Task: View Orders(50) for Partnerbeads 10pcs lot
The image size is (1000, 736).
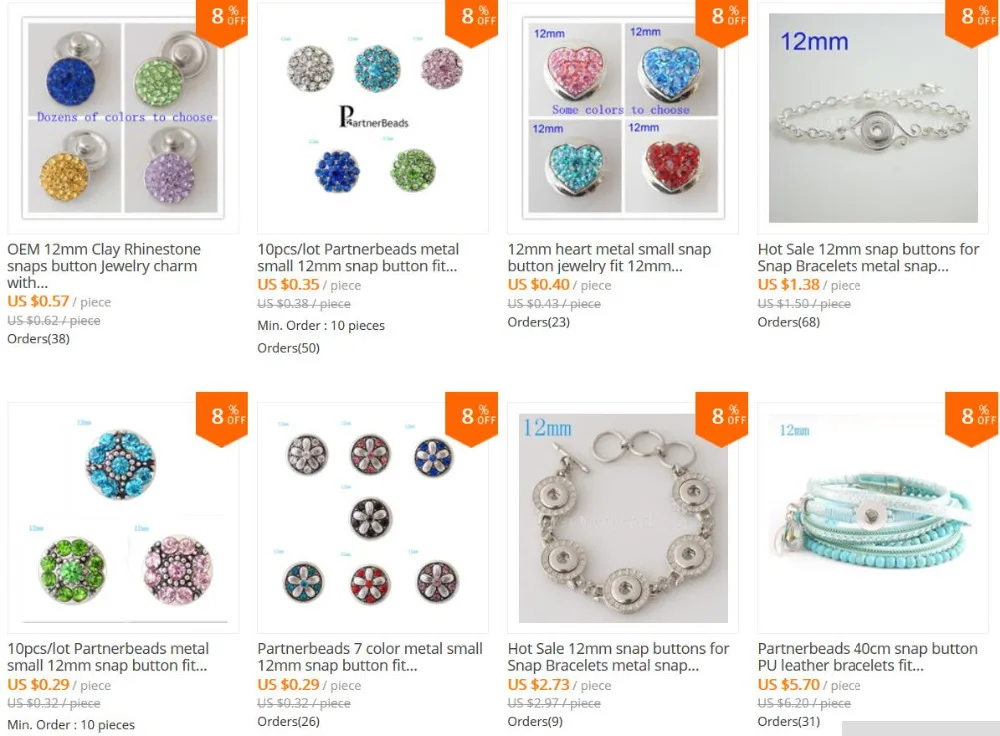Action: point(289,348)
